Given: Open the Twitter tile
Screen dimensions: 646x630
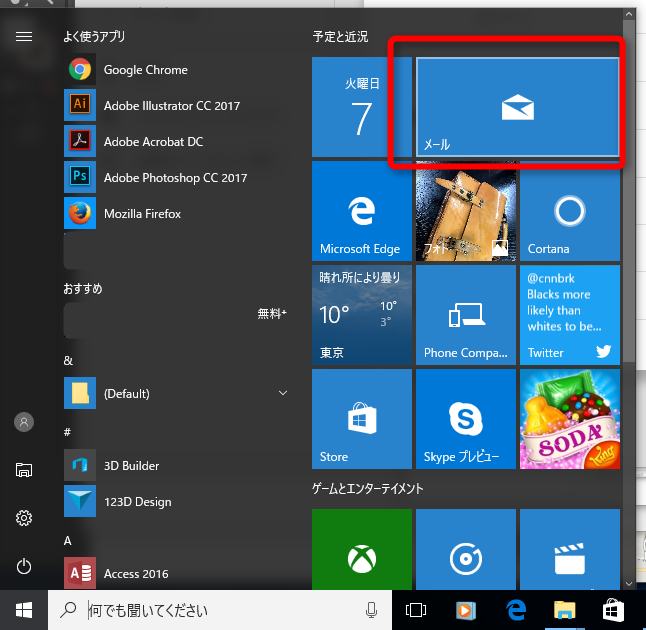Looking at the screenshot, I should [570, 315].
